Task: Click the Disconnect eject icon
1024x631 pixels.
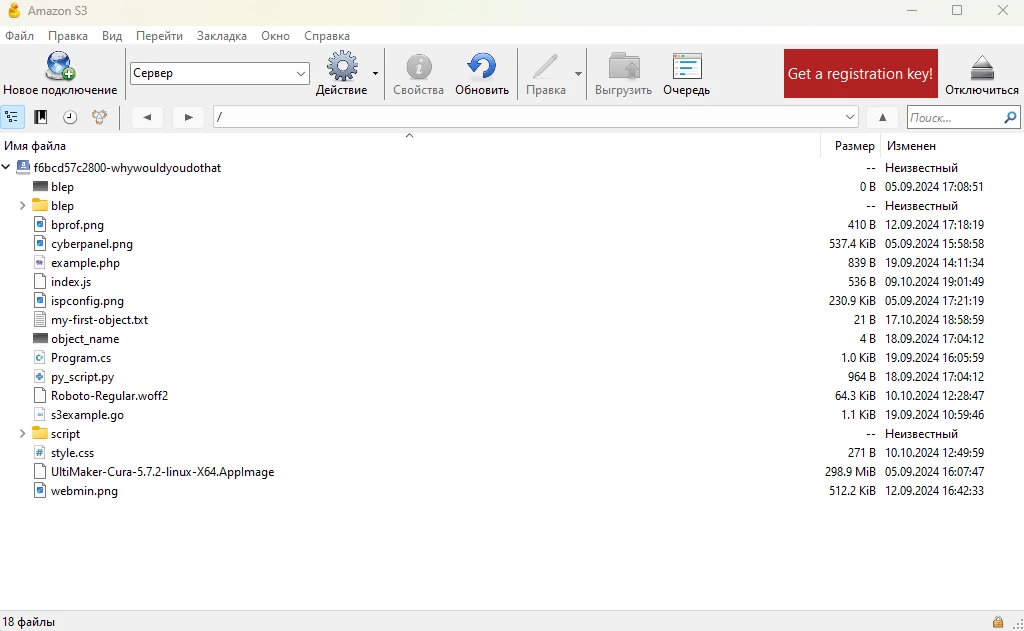Action: 981,67
